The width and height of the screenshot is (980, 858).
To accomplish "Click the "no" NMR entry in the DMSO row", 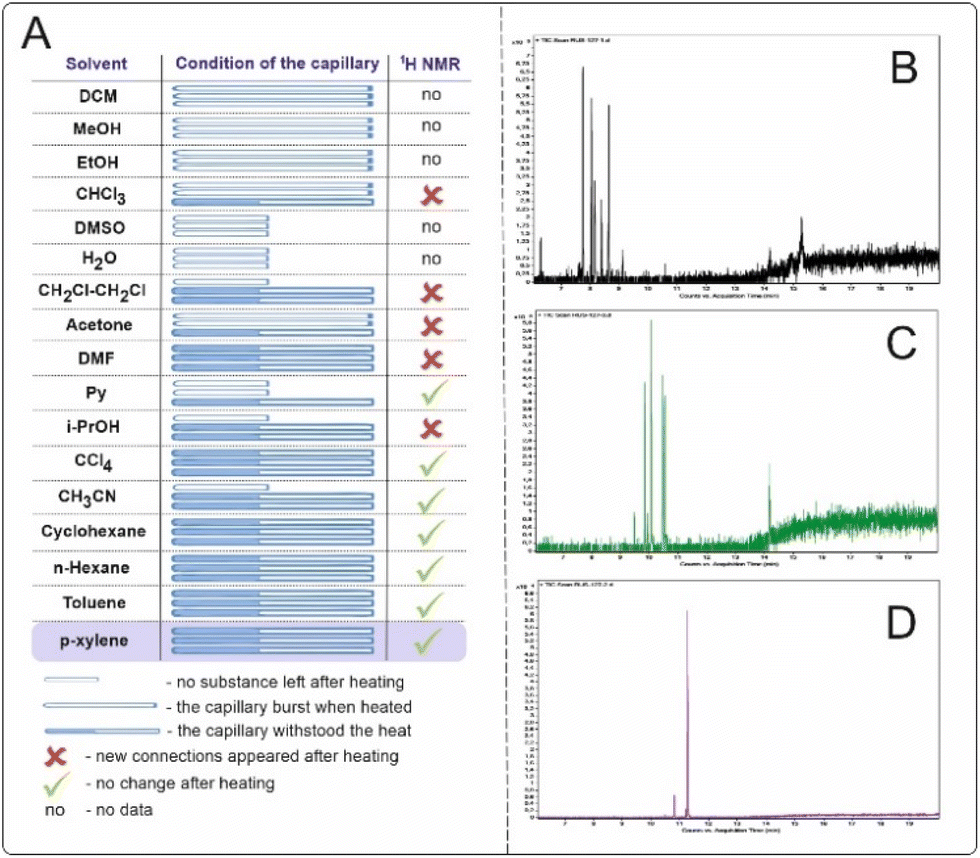I will point(431,227).
